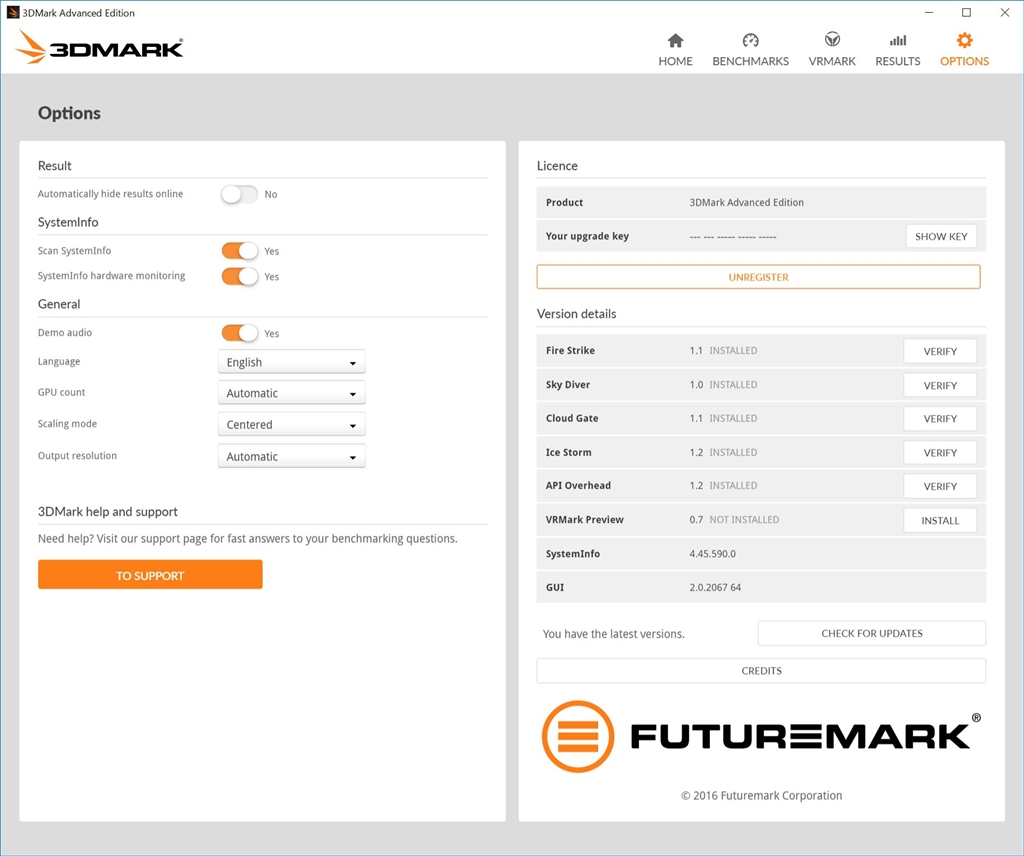1024x856 pixels.
Task: Expand the Output resolution dropdown
Action: point(291,456)
